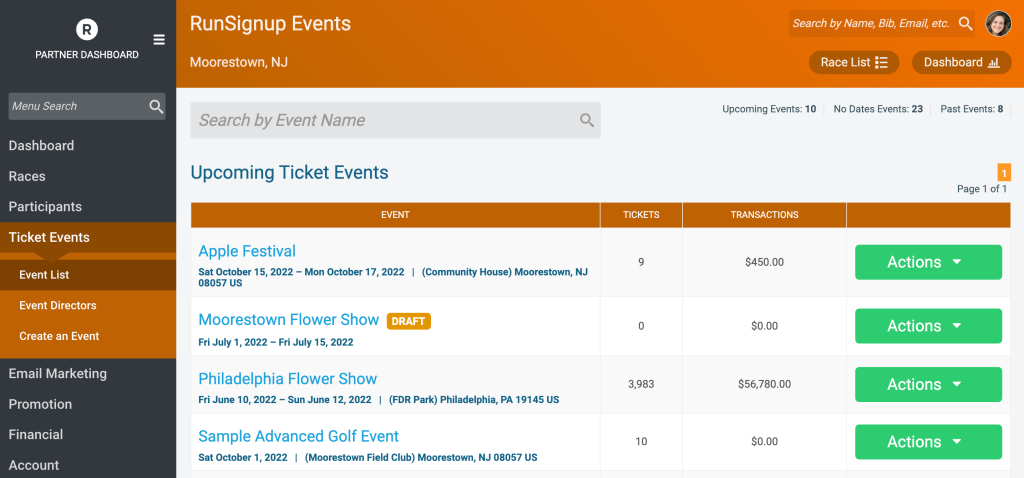The image size is (1024, 478).
Task: Click the RunSignup Events title
Action: (270, 24)
